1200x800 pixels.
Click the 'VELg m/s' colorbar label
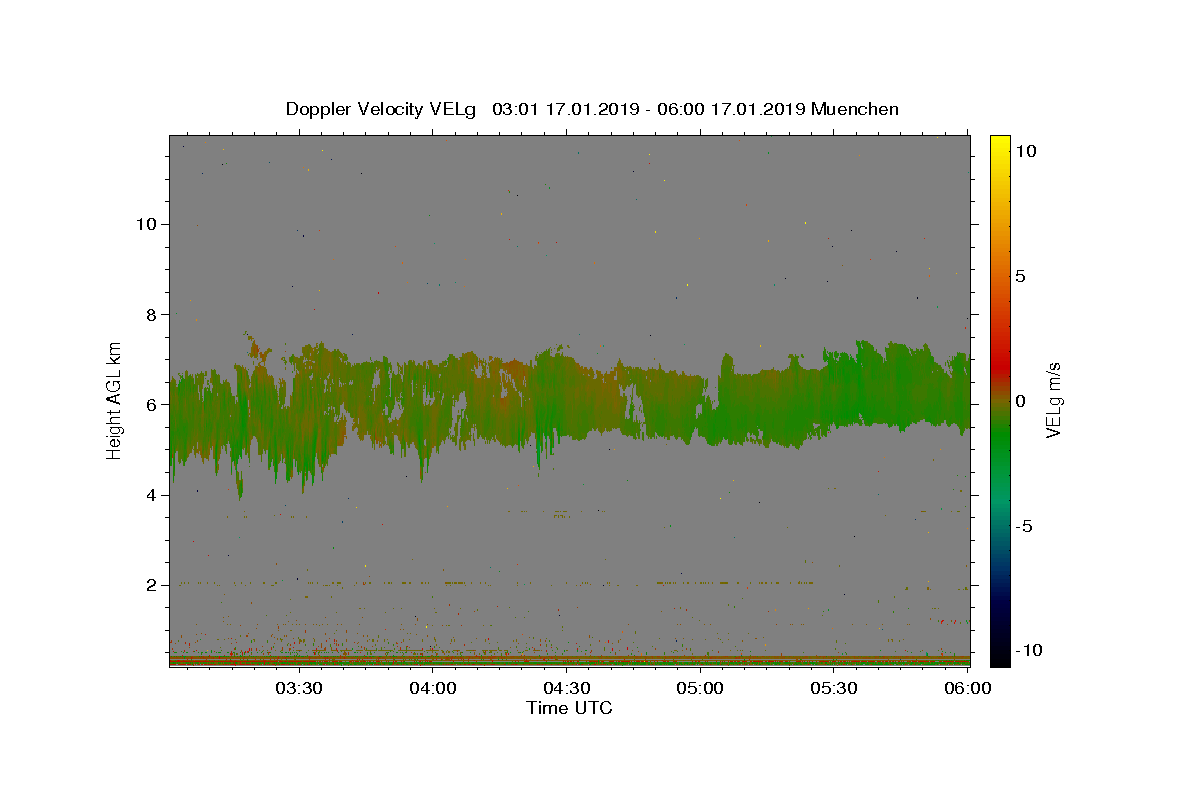click(1053, 400)
